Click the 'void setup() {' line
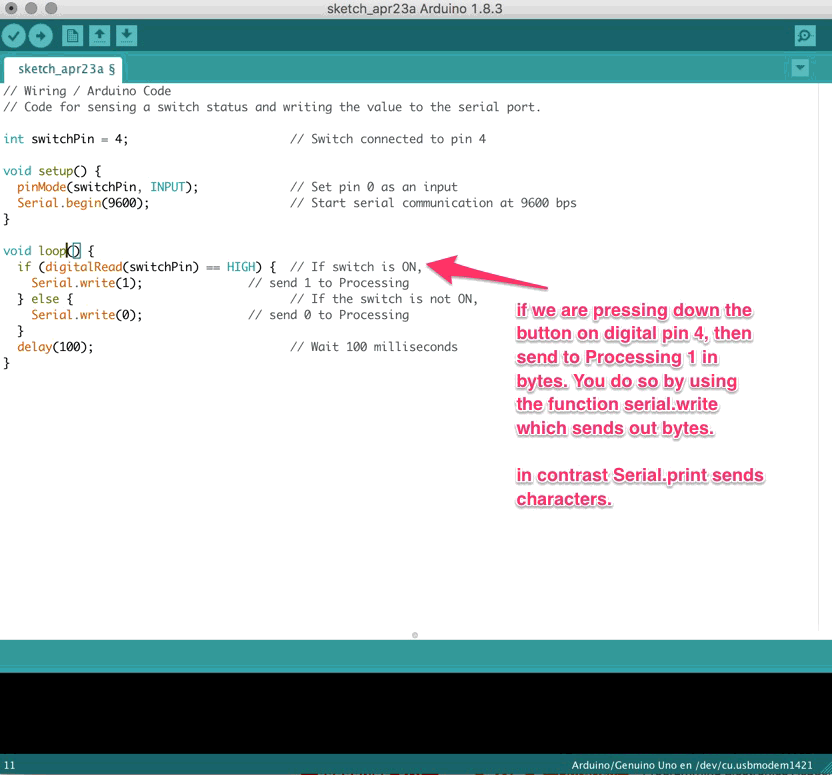The width and height of the screenshot is (832, 775). coord(52,171)
